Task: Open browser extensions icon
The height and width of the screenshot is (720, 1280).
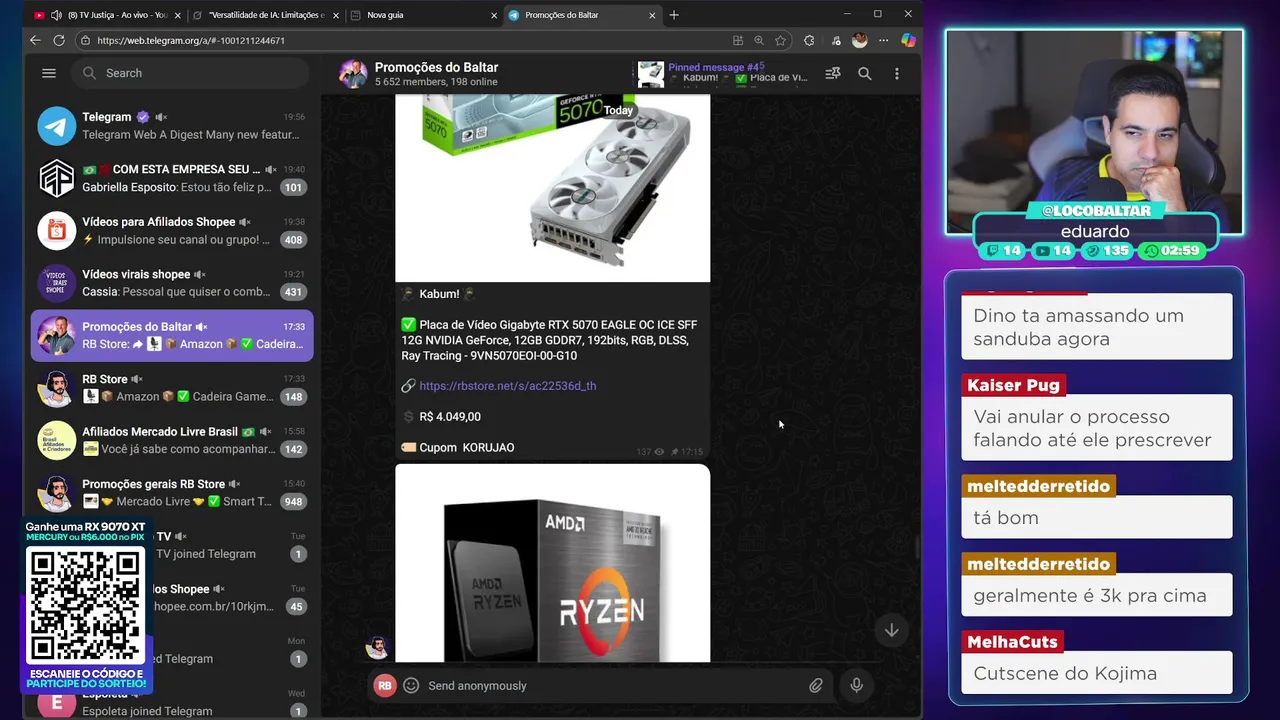Action: 809,41
